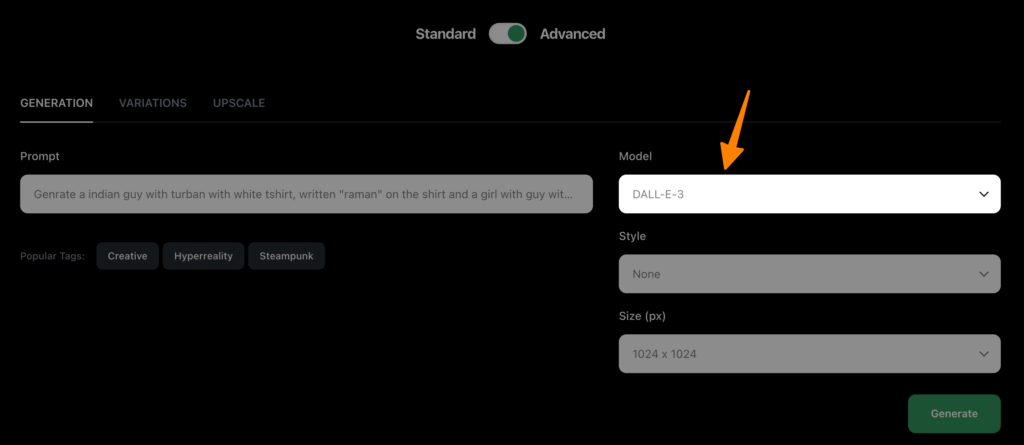
Task: Select the Creative popular tag
Action: [x=127, y=256]
